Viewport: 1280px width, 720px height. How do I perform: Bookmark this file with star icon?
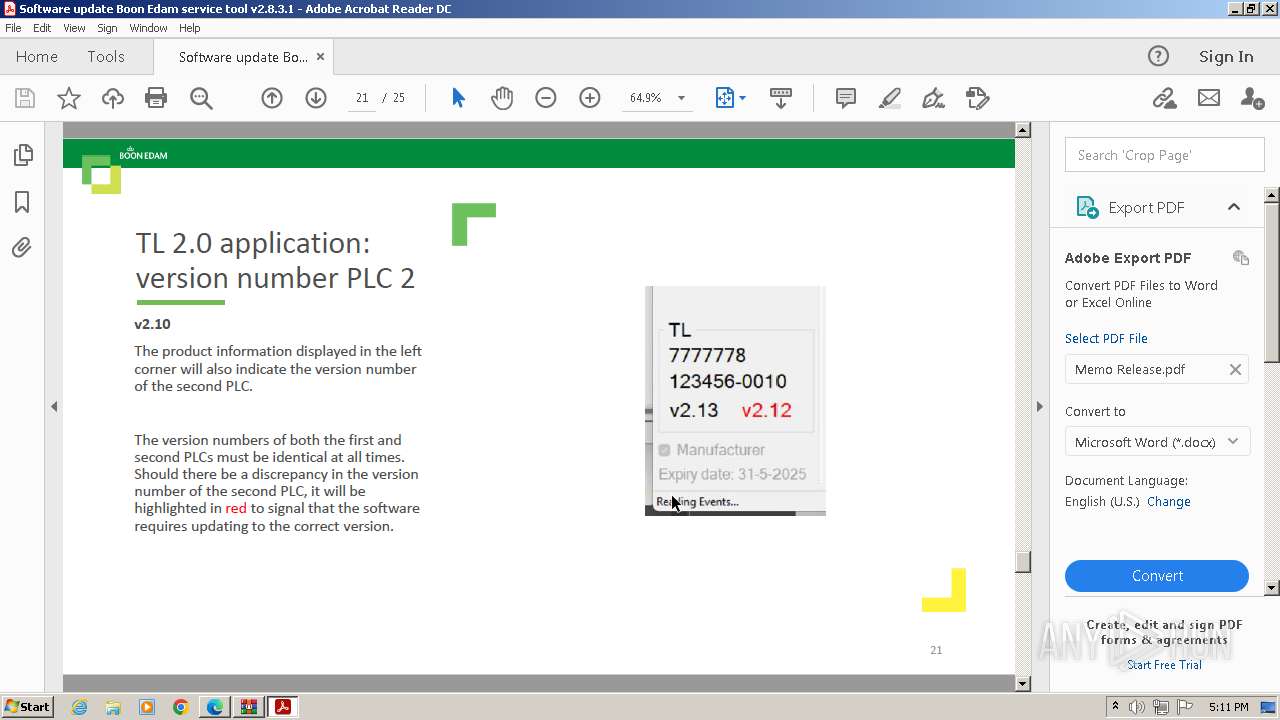click(x=69, y=98)
